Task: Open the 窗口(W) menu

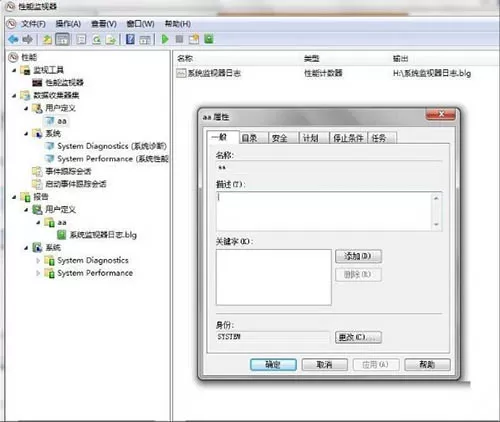Action: [x=140, y=24]
